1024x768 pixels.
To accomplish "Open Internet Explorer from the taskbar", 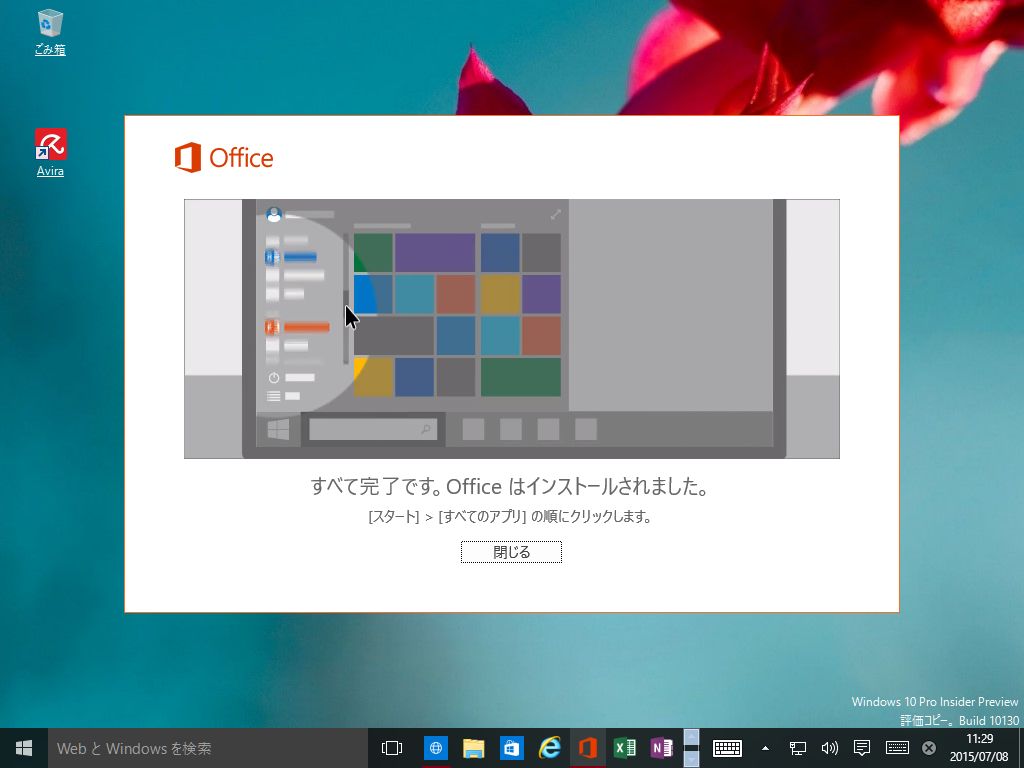I will [x=549, y=748].
